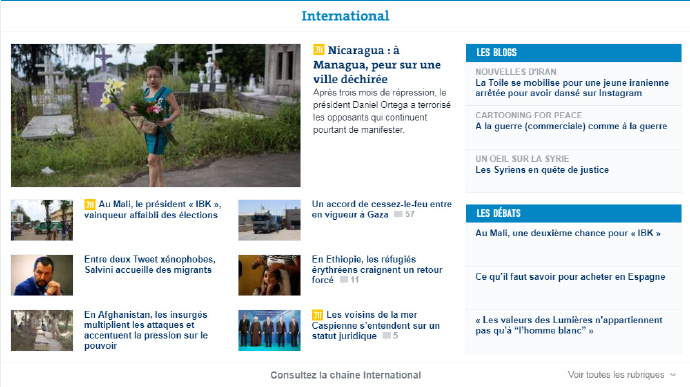Click the subscriber icon beside Nicaragua headline

[x=319, y=49]
